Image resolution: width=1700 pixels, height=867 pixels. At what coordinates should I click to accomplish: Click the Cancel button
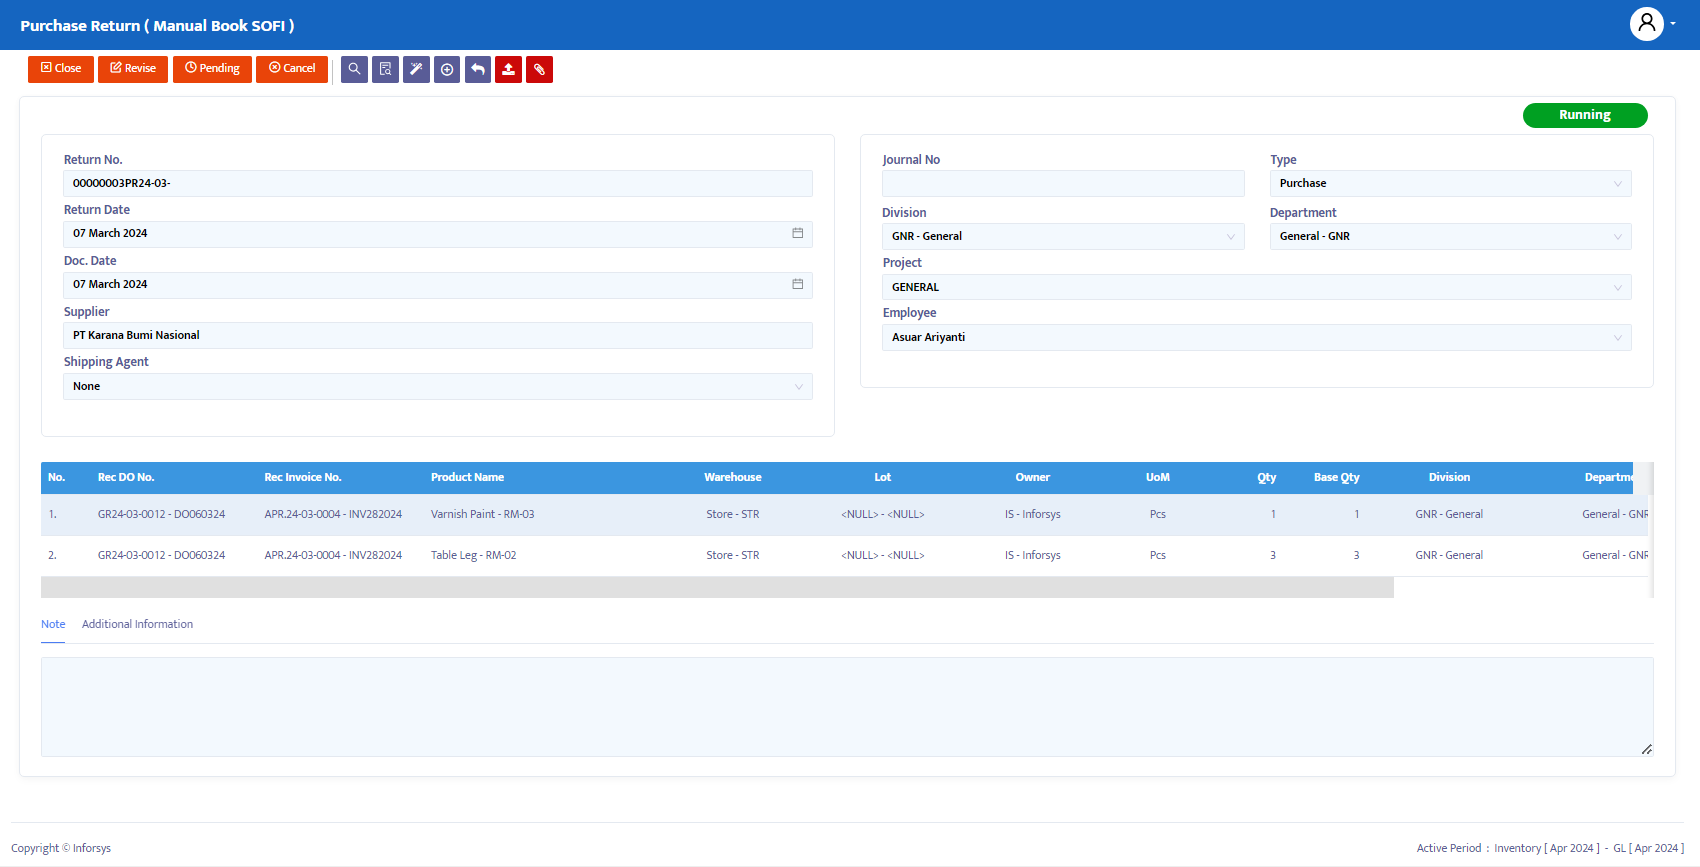(292, 69)
